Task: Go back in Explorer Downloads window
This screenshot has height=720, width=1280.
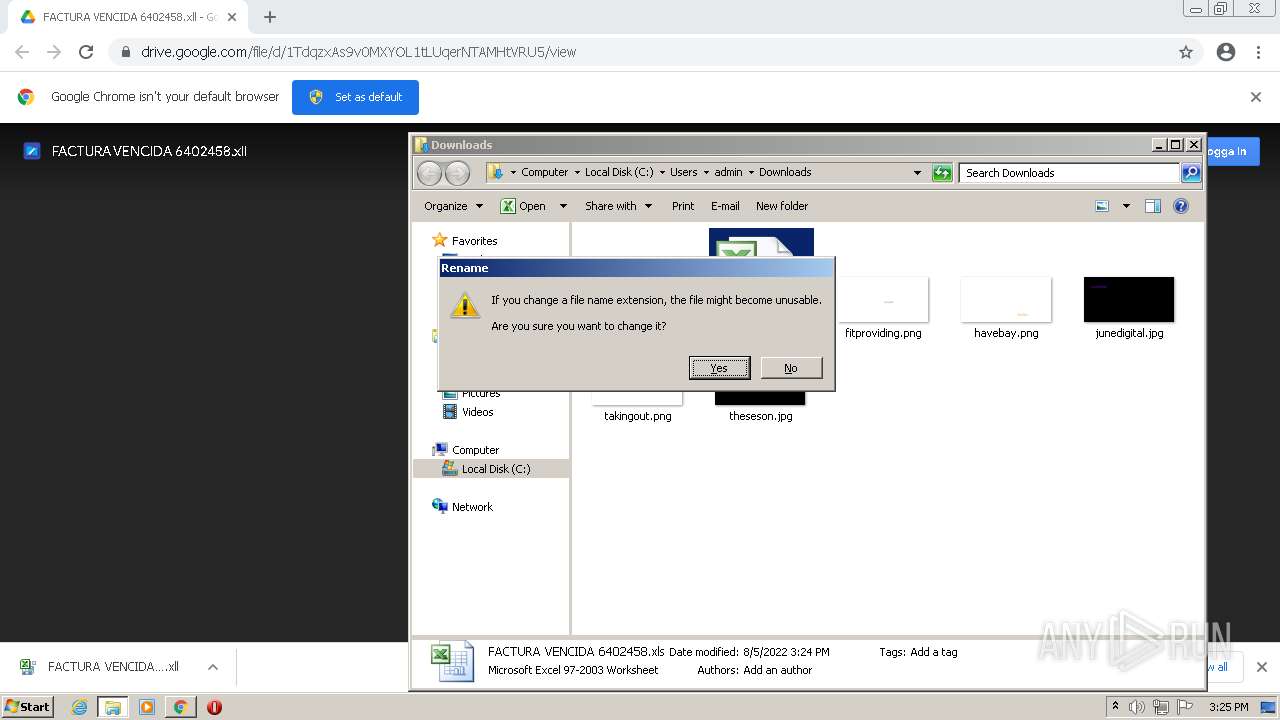Action: pos(430,173)
